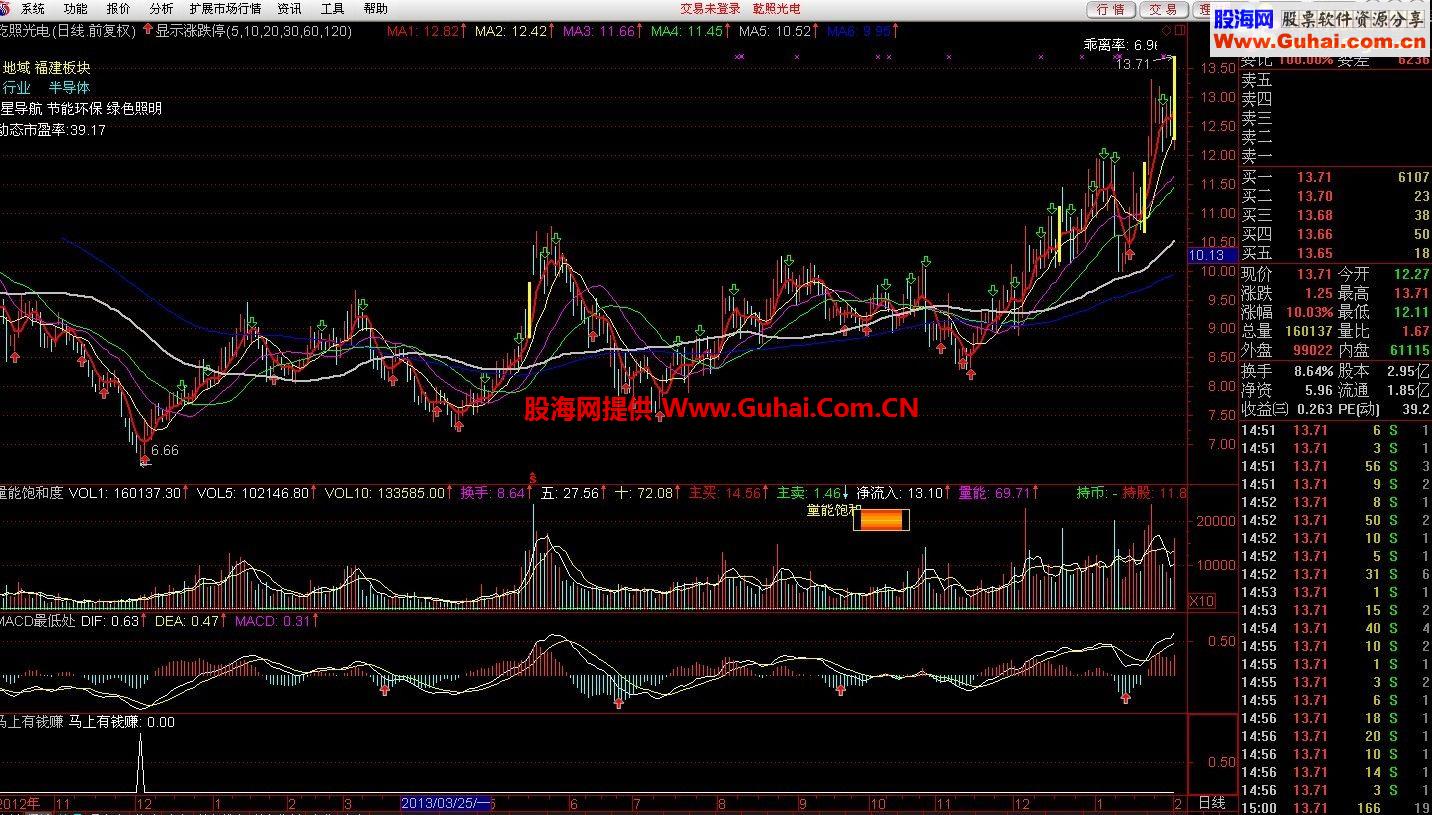Click the 福建板块 region label
The height and width of the screenshot is (815, 1432).
(x=62, y=68)
